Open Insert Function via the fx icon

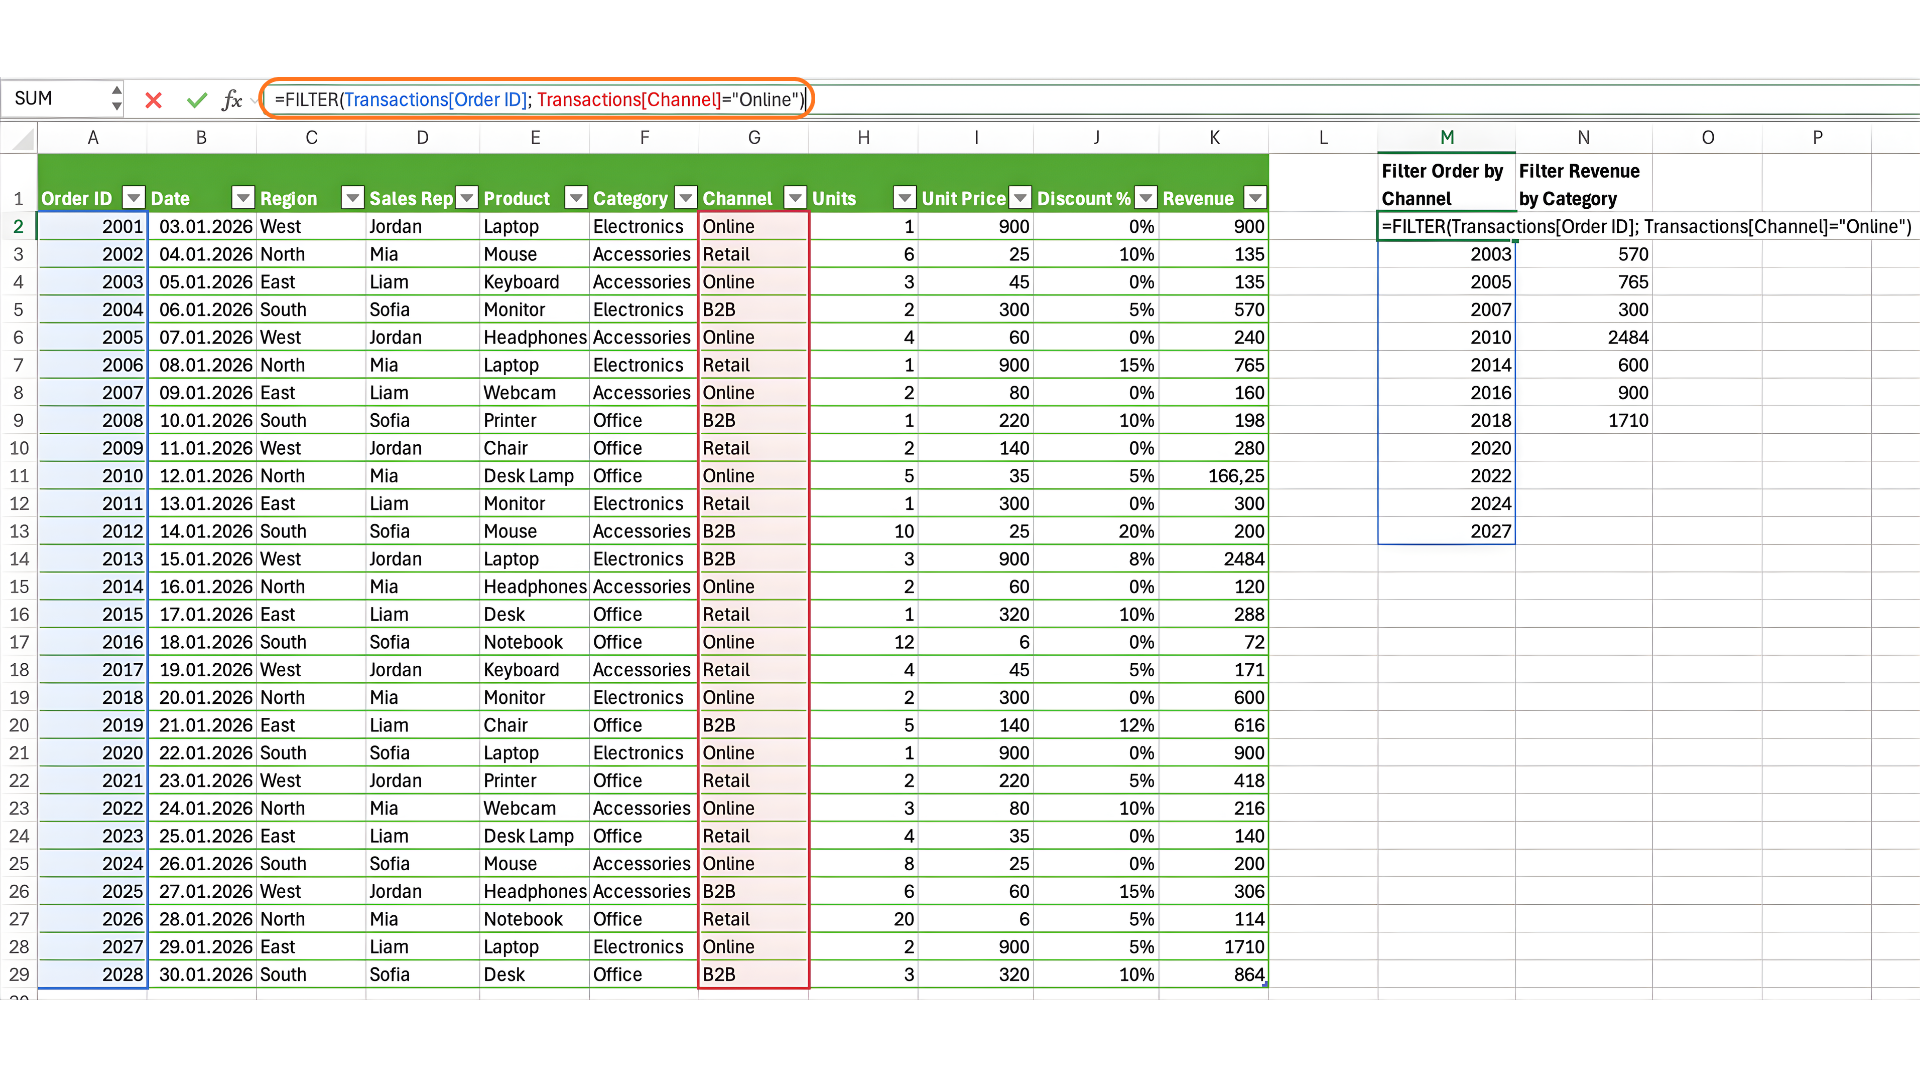tap(232, 100)
